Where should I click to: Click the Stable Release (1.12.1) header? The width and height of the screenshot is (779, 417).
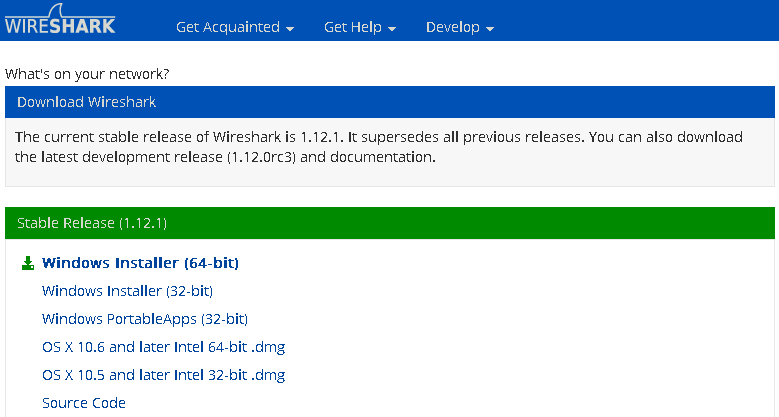[390, 223]
